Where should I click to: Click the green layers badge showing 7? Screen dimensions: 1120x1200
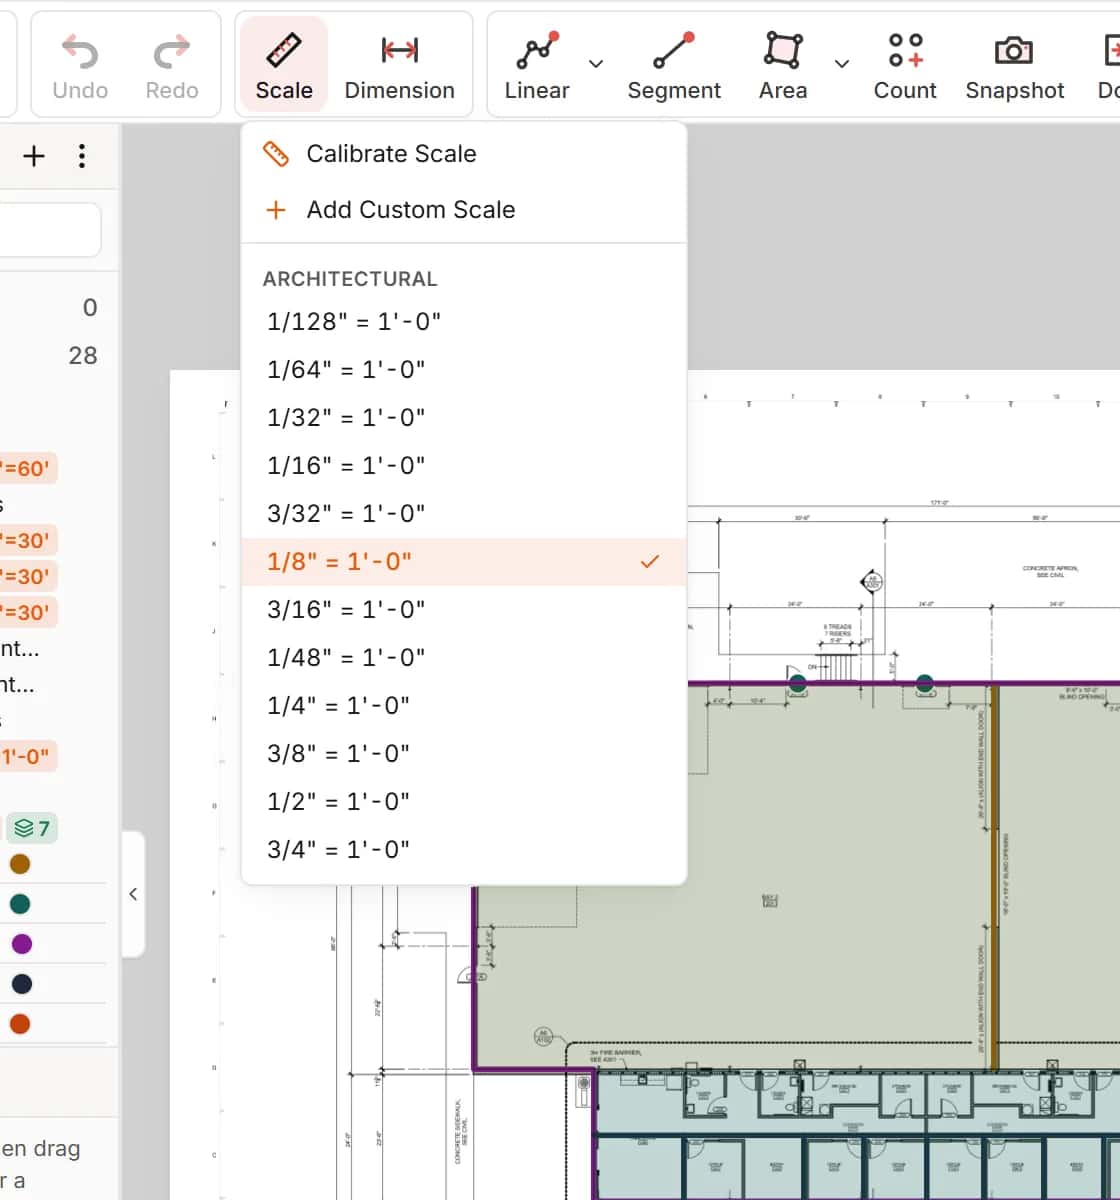tap(32, 828)
